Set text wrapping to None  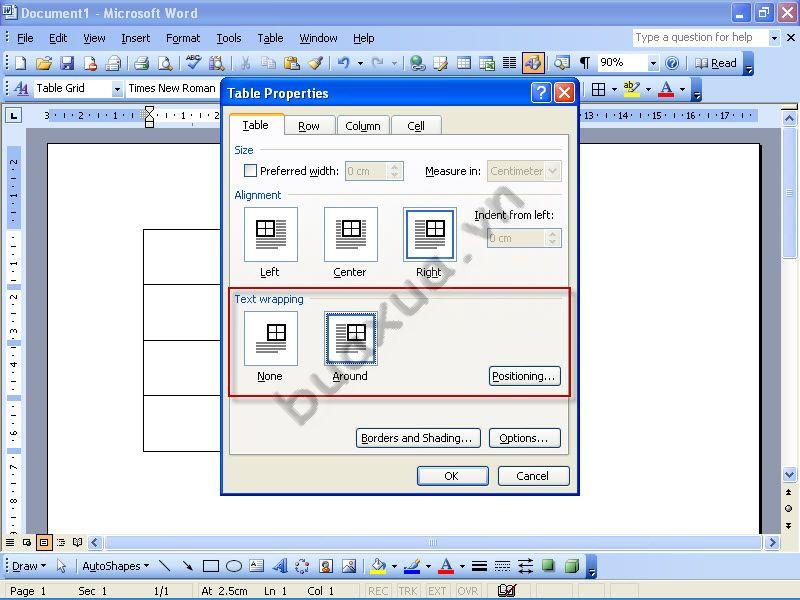[x=270, y=339]
